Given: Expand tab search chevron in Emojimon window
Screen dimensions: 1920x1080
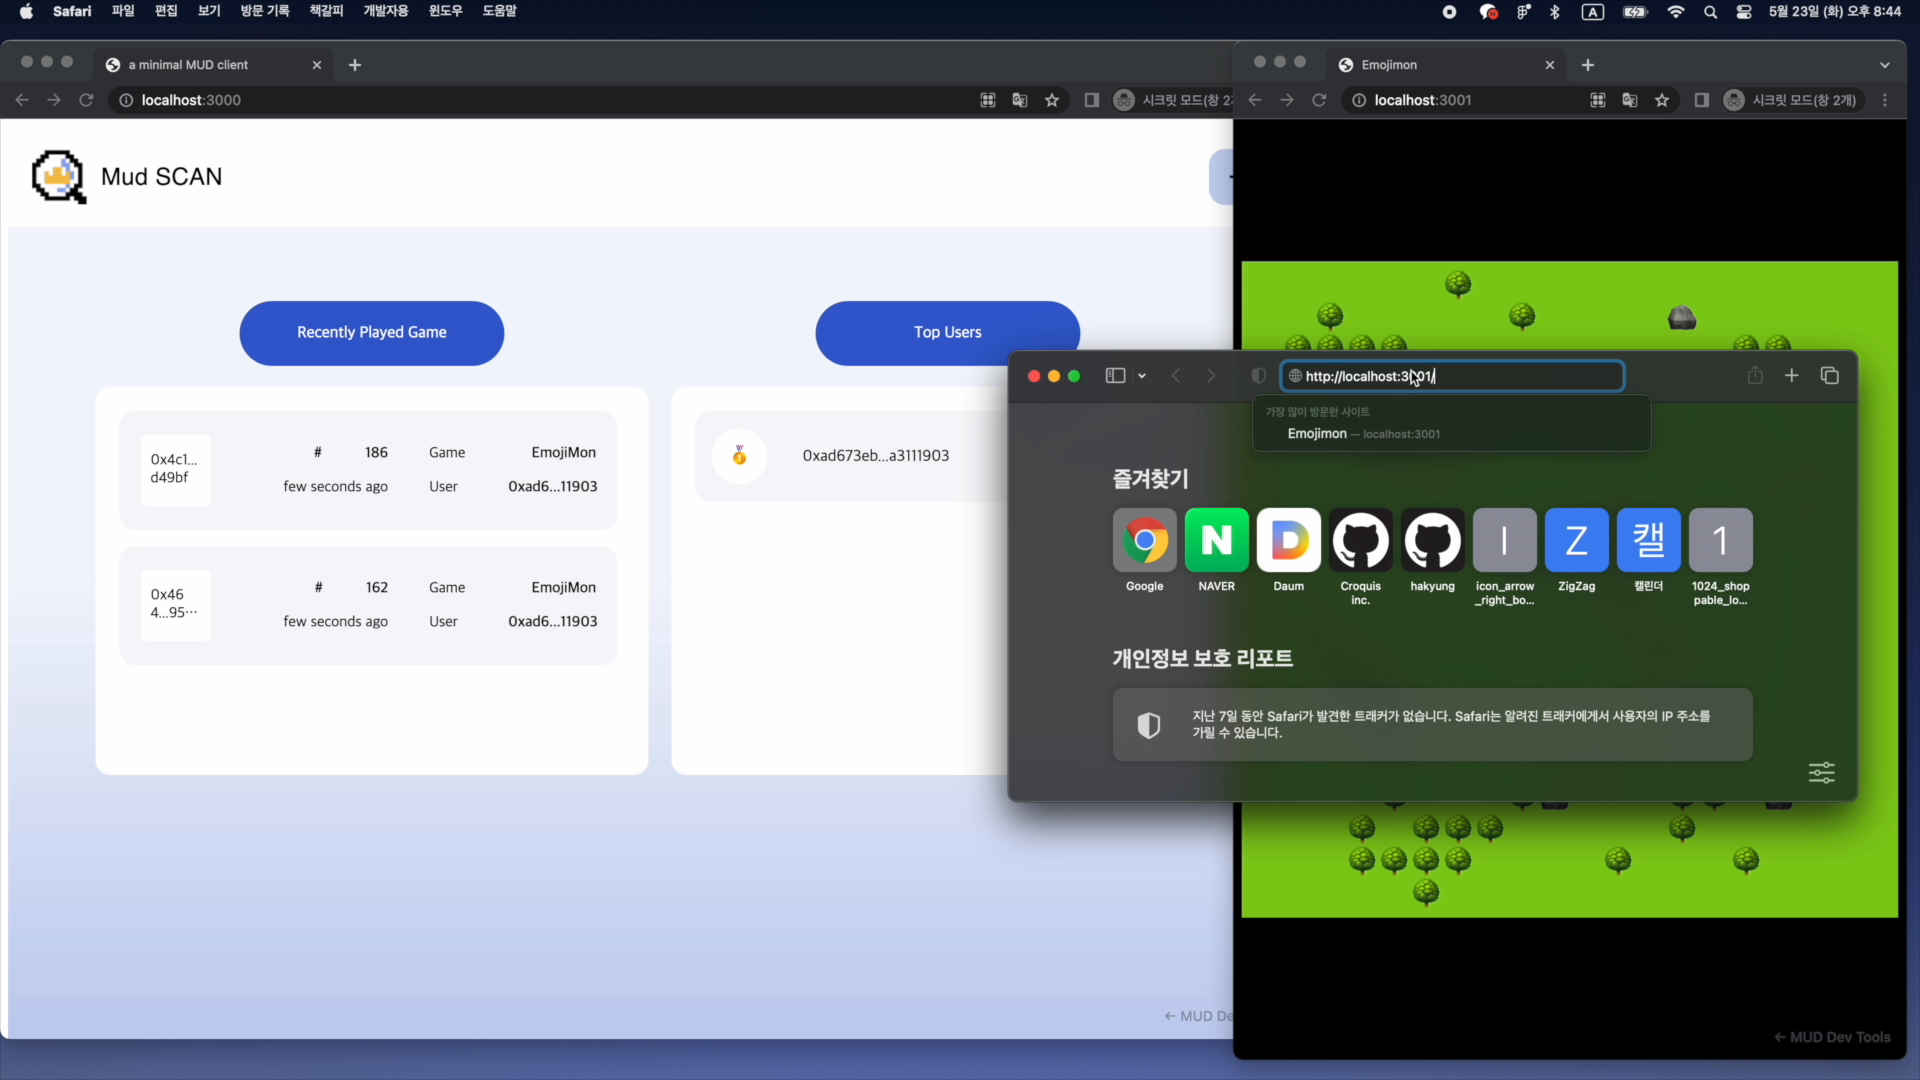Looking at the screenshot, I should [1885, 65].
